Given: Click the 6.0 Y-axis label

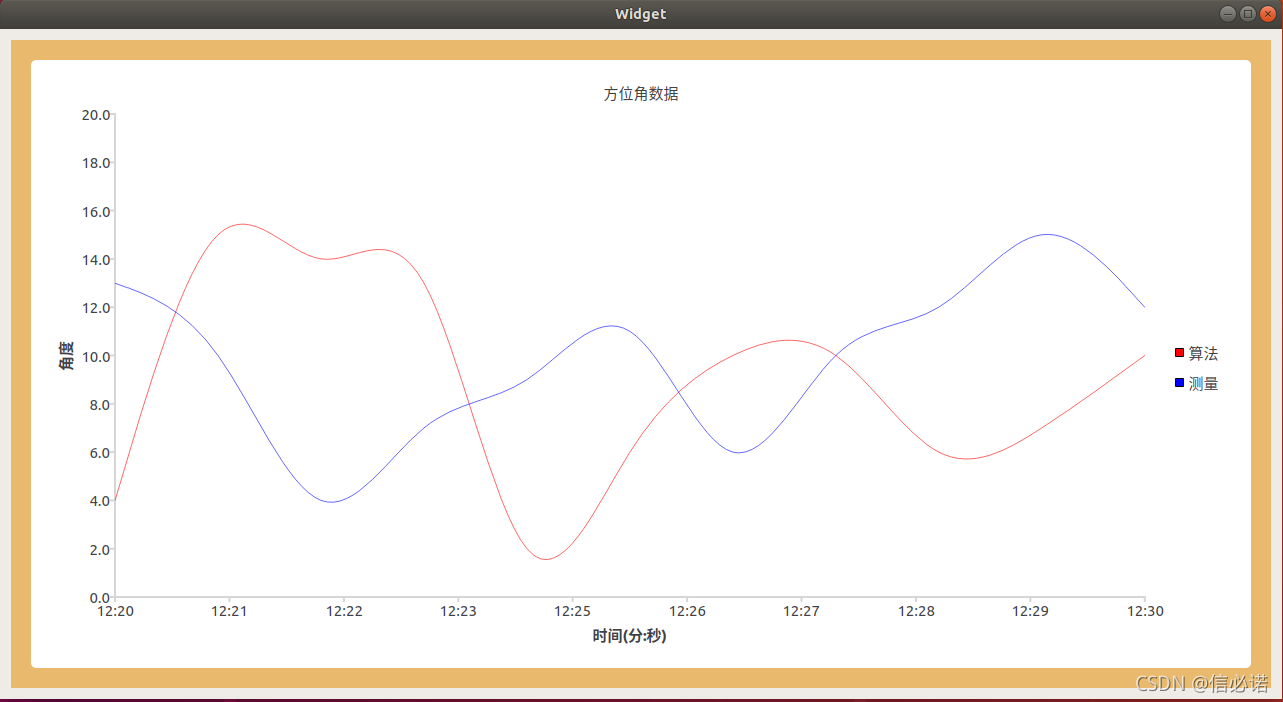Looking at the screenshot, I should [x=99, y=452].
